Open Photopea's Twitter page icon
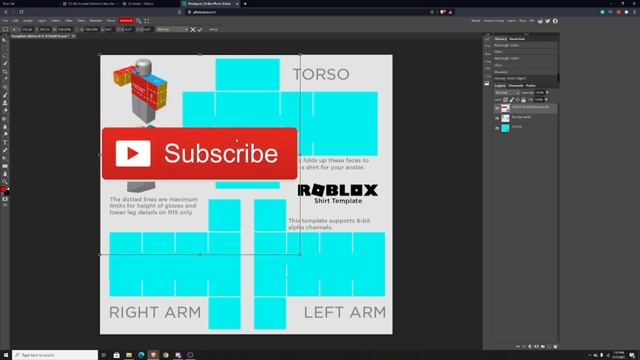Screen dimensions: 640x360 pyautogui.click(x=547, y=21)
